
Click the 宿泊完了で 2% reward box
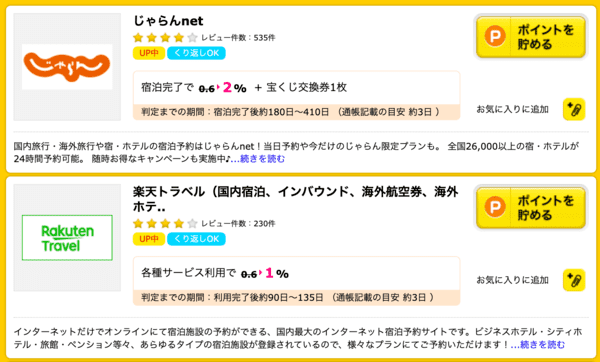[x=297, y=95]
